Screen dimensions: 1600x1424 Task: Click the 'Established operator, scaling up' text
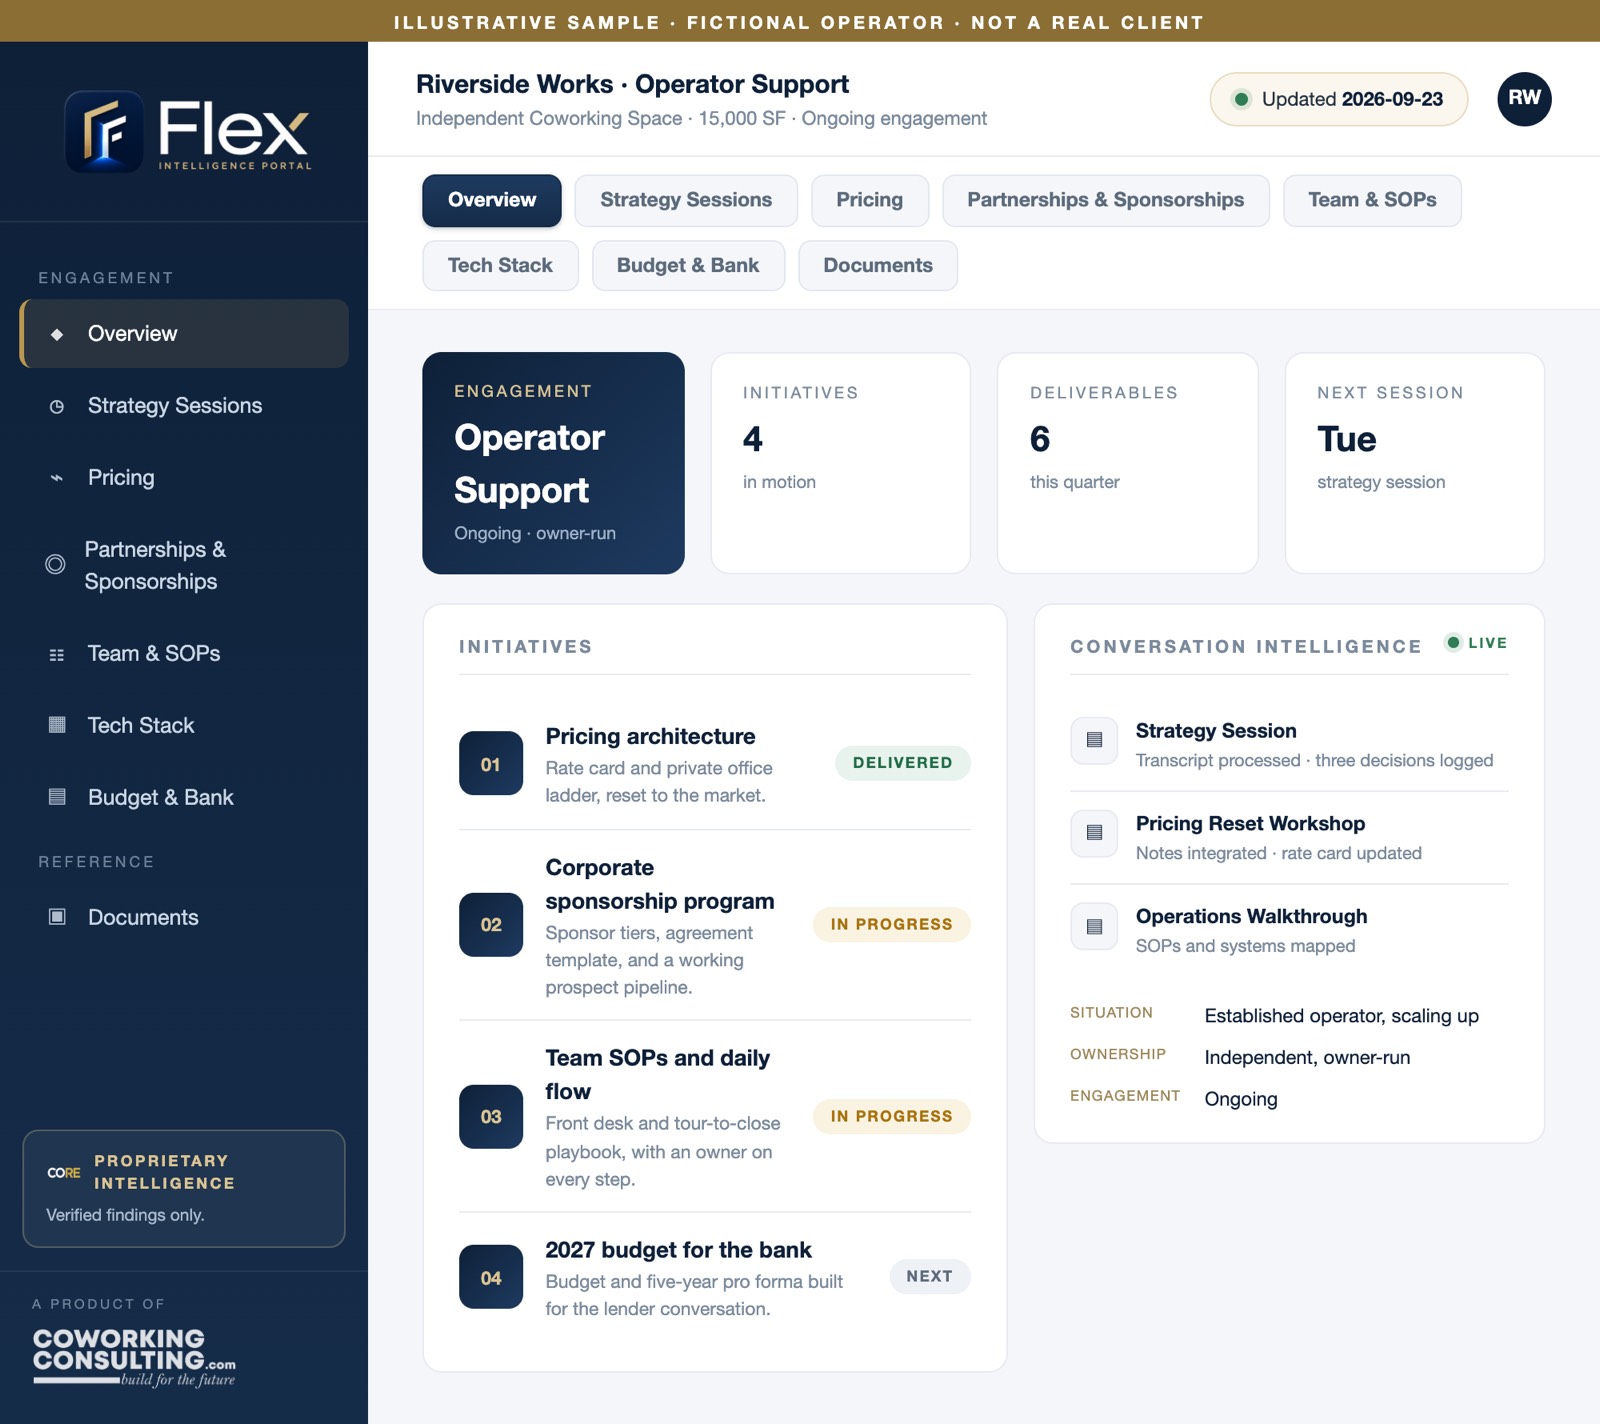[x=1341, y=1016]
